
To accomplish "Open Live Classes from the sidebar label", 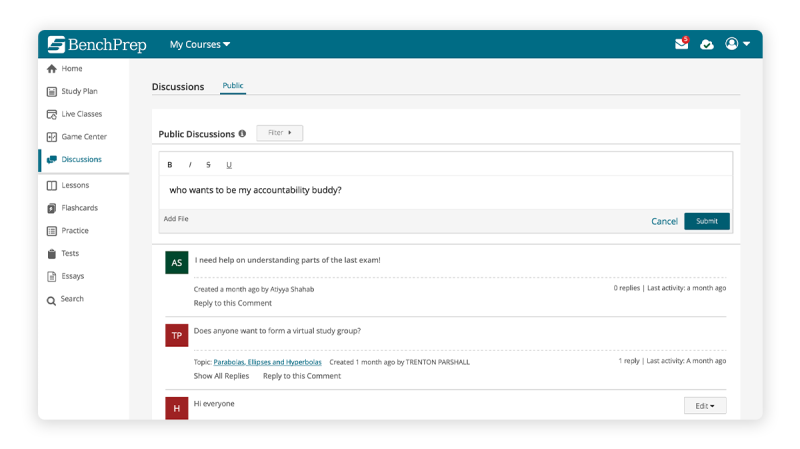I will click(x=82, y=114).
